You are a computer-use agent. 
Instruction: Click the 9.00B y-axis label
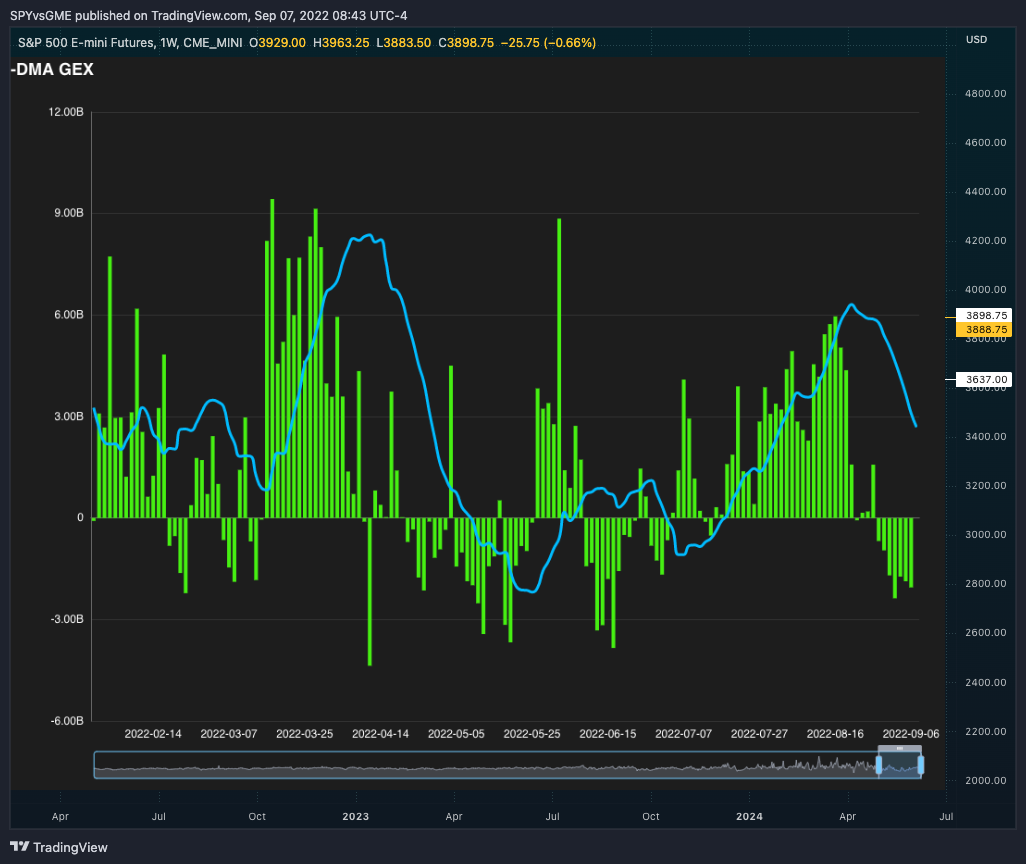pyautogui.click(x=69, y=213)
